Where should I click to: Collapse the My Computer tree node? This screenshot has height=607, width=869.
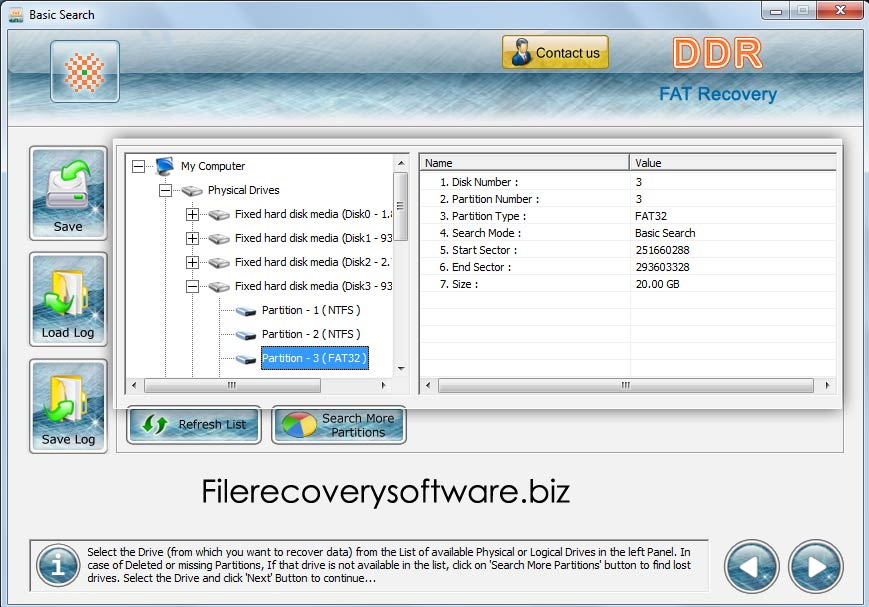pyautogui.click(x=139, y=166)
